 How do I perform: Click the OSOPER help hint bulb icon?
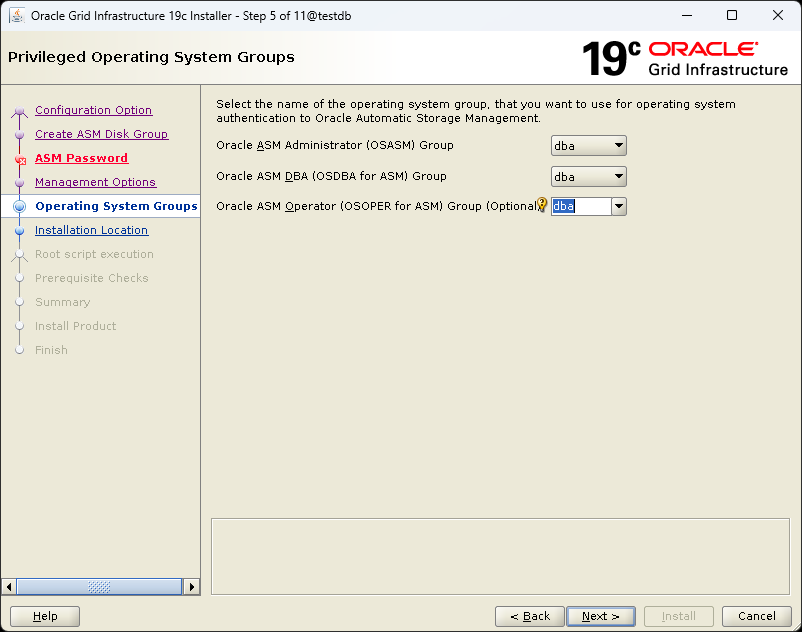(542, 205)
